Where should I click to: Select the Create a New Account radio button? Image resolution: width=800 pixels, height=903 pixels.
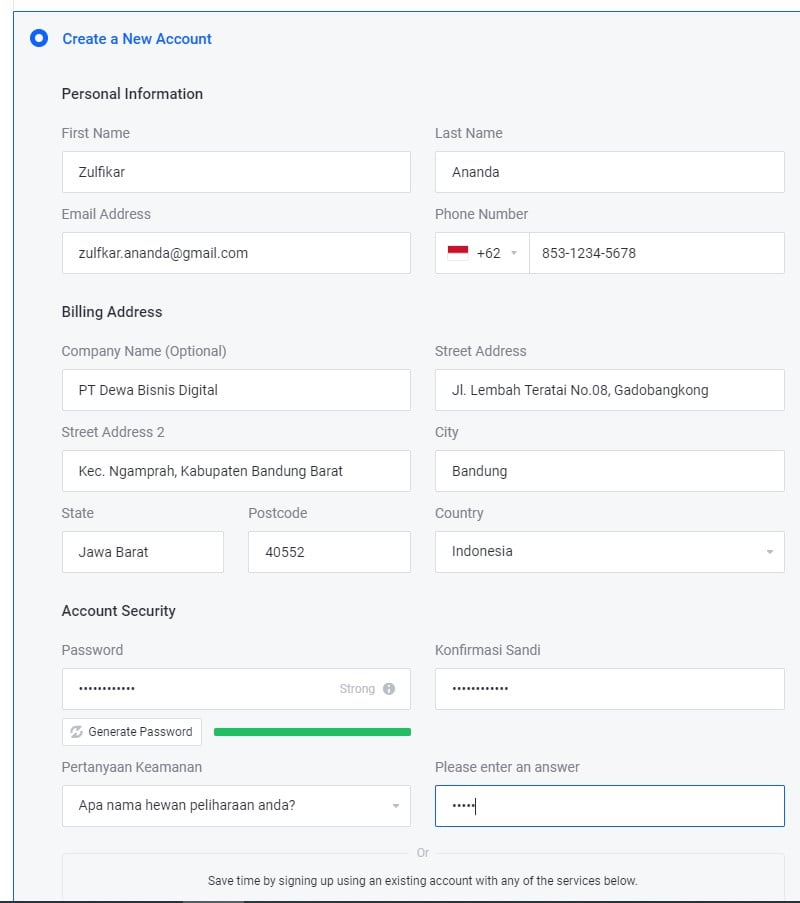tap(39, 39)
